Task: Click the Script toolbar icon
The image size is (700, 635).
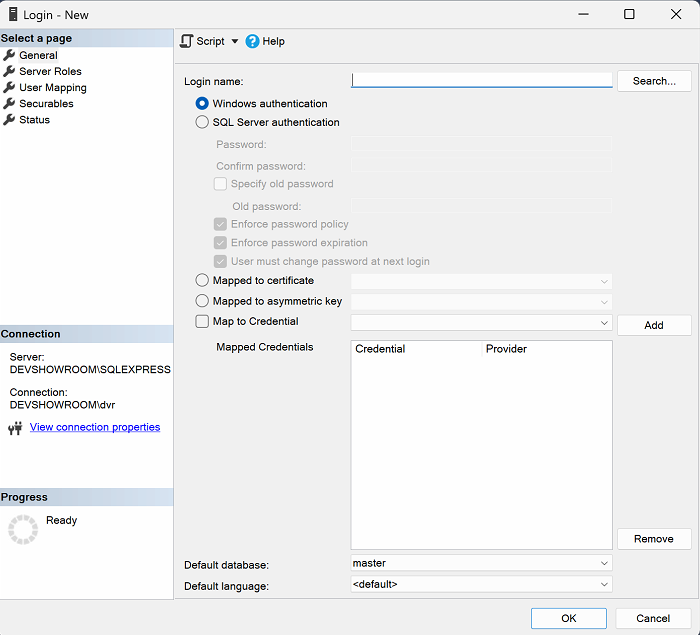Action: click(x=186, y=41)
